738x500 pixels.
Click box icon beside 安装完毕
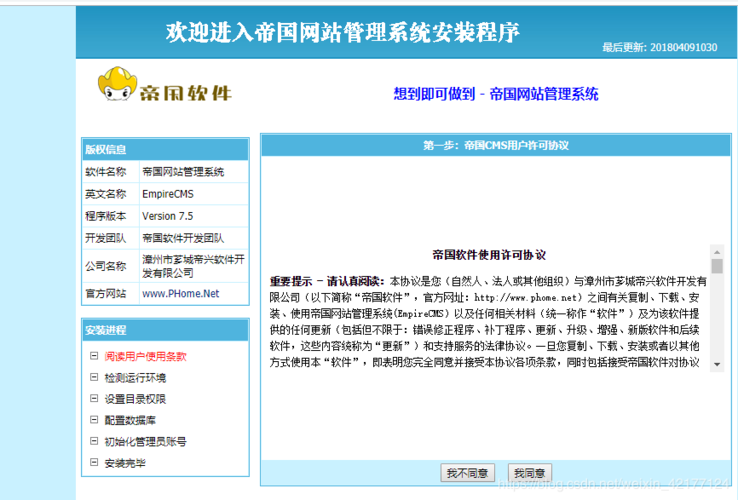click(94, 462)
